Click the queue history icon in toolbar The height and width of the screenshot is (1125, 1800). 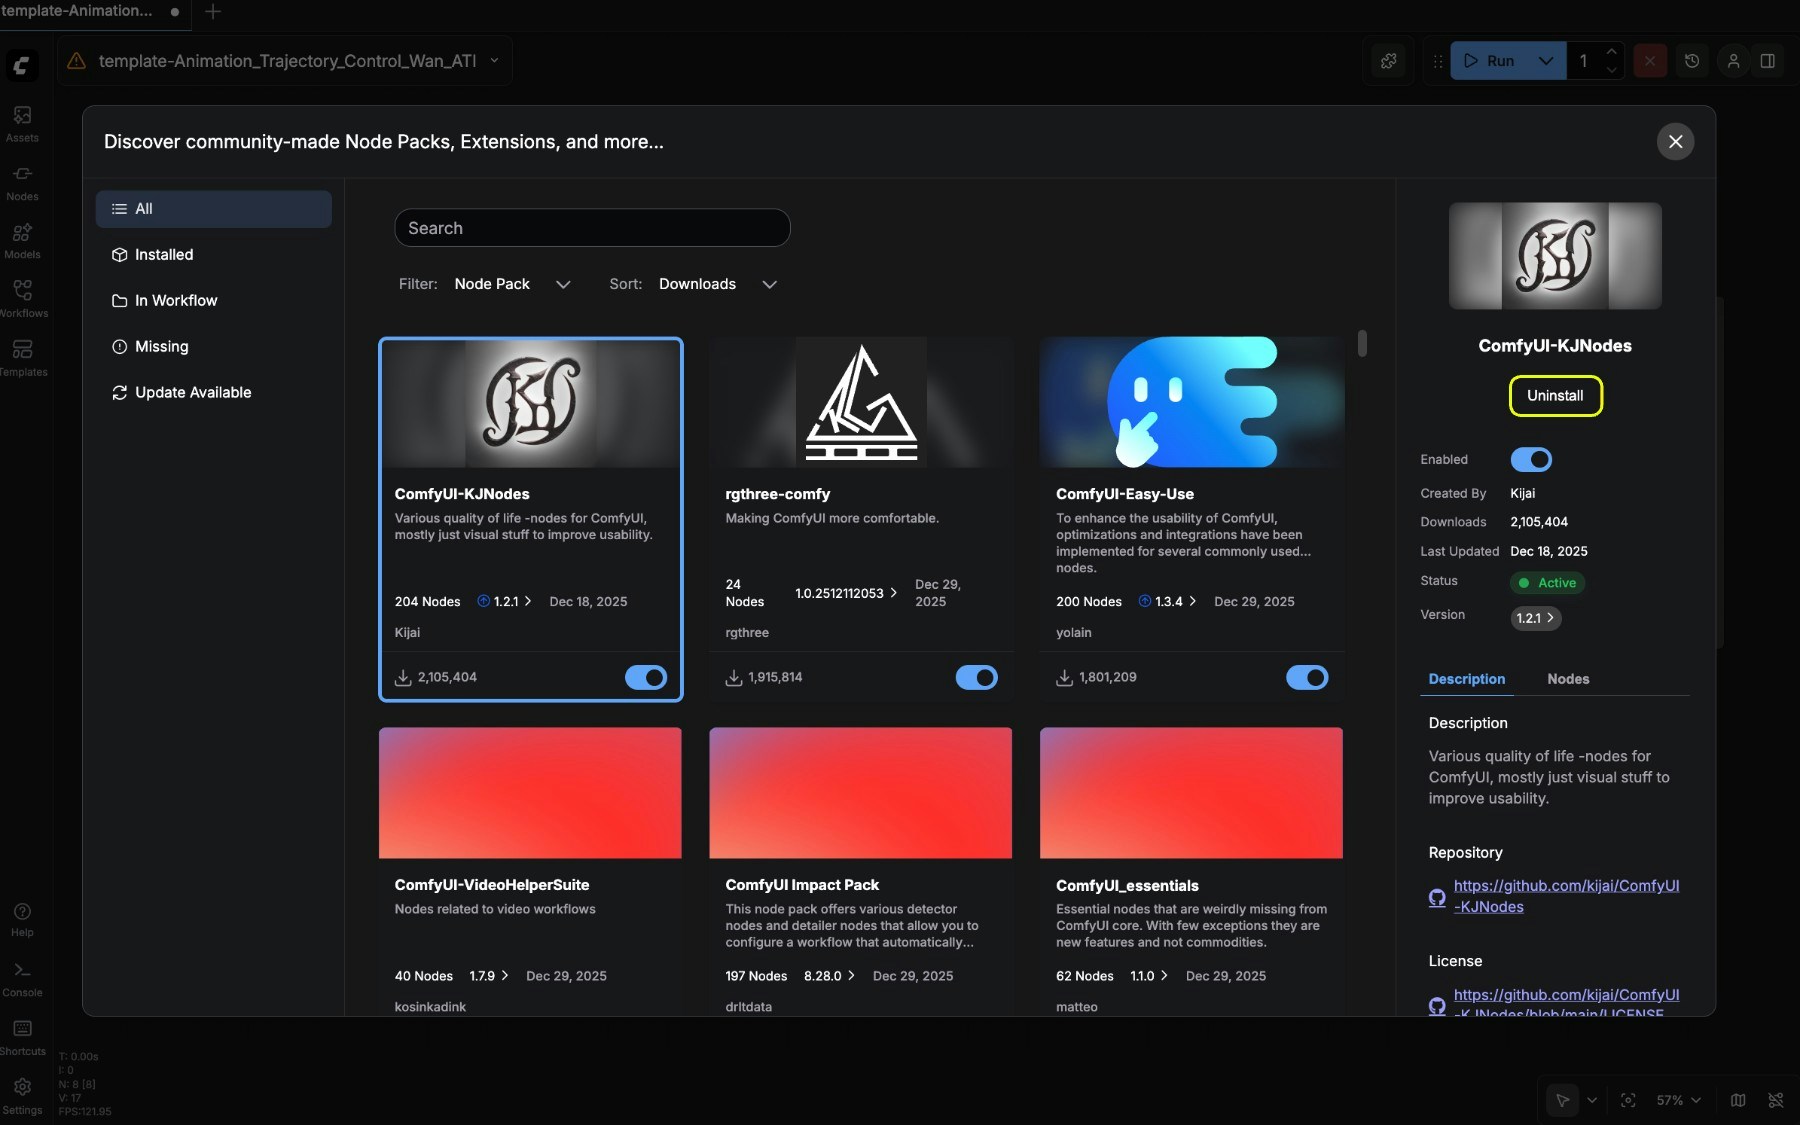pos(1692,61)
